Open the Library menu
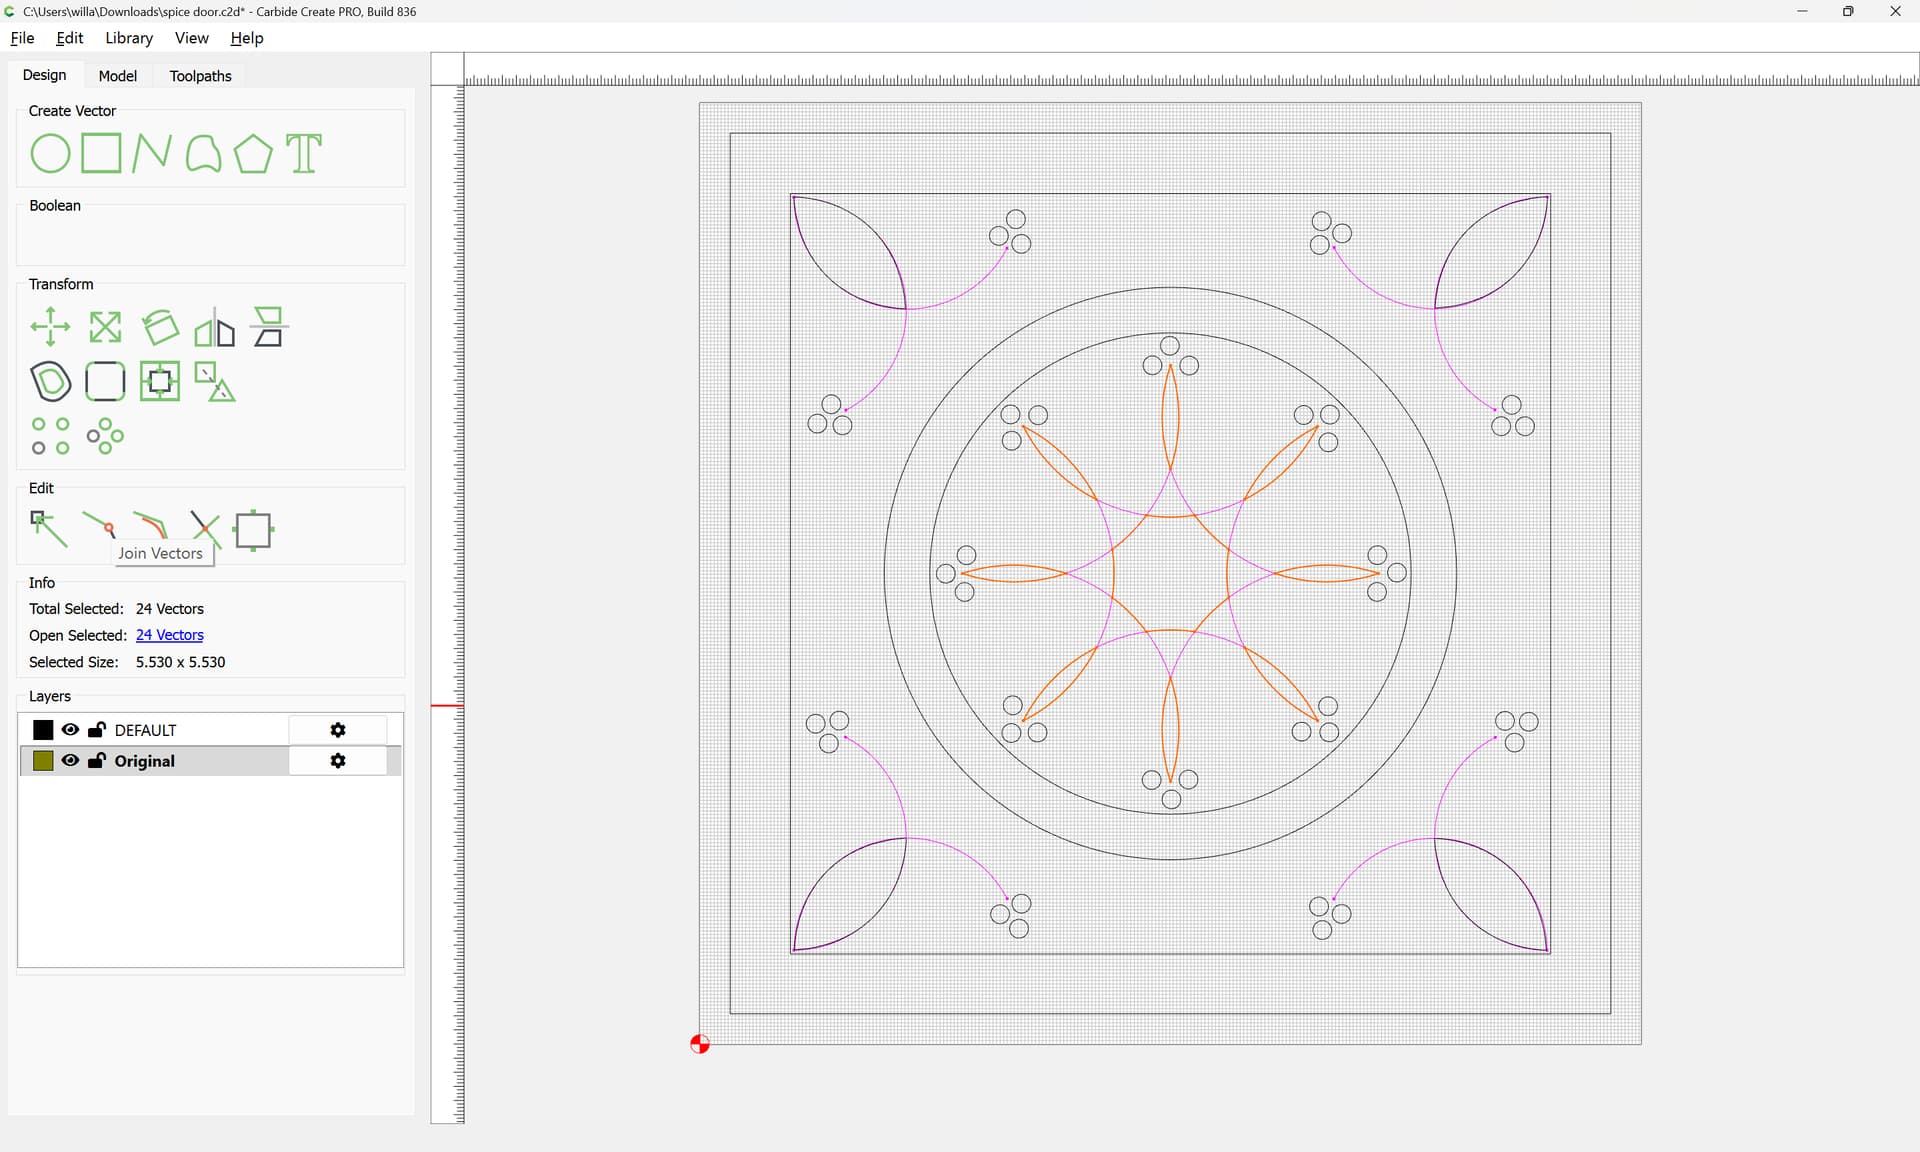This screenshot has width=1920, height=1152. 129,38
